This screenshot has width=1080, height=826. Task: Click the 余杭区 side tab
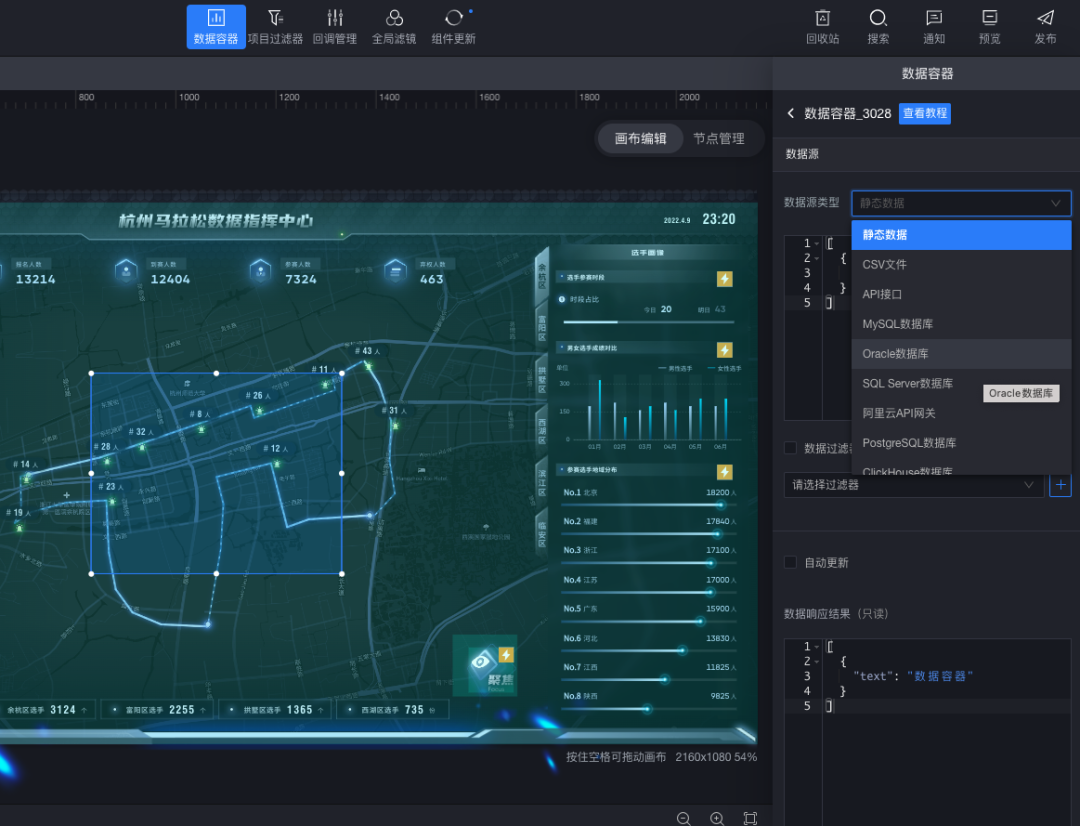pos(542,276)
